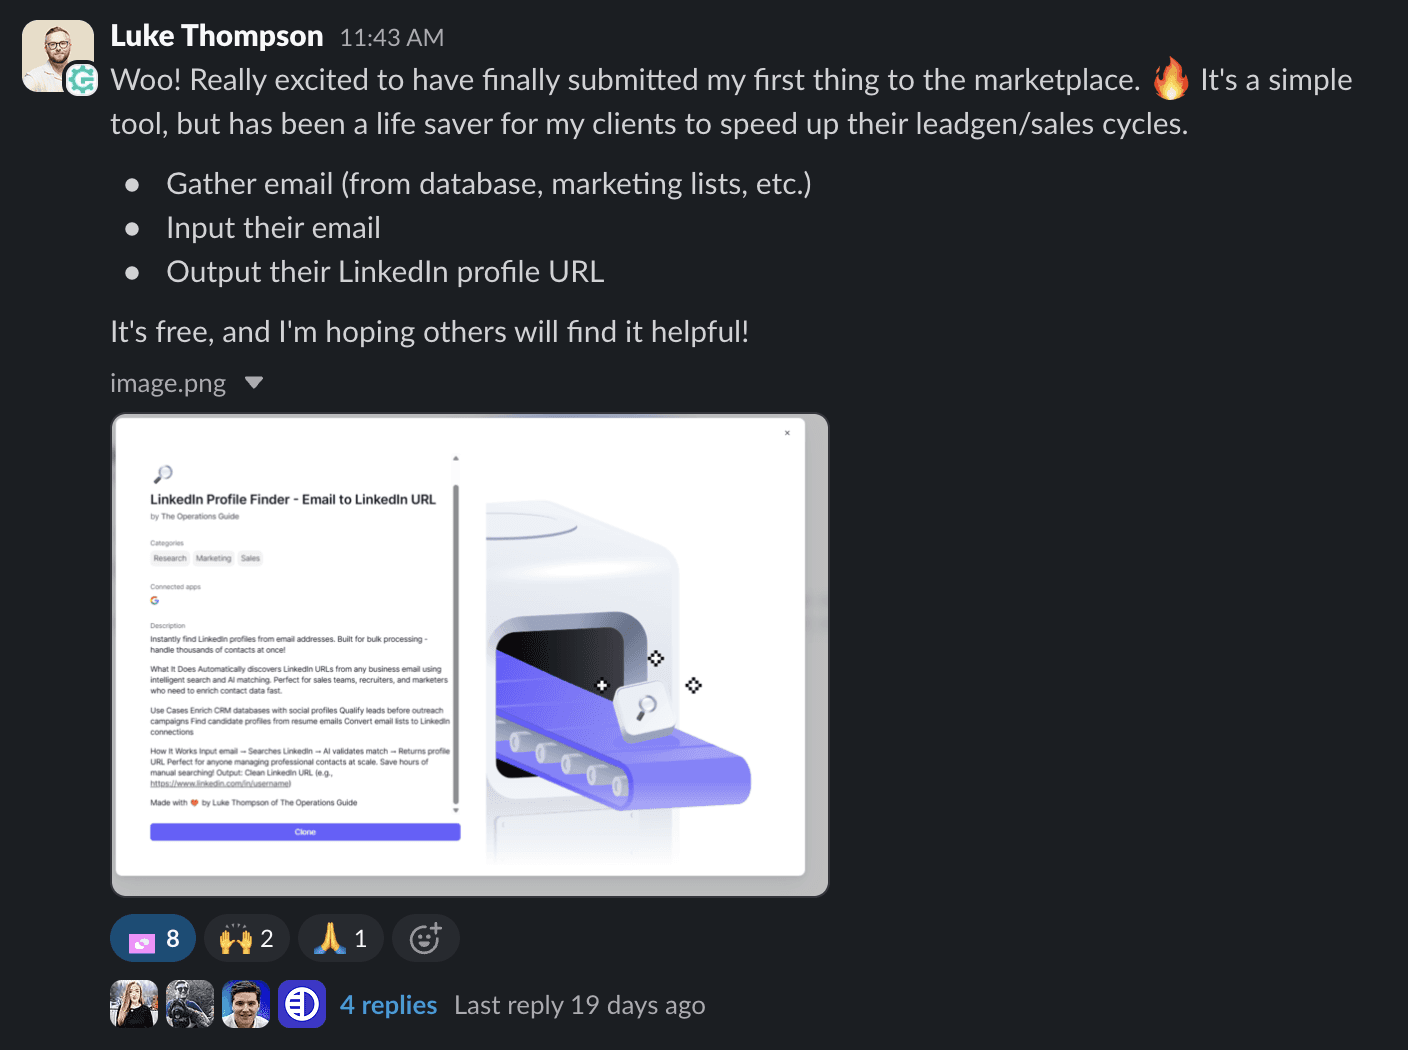
Task: Click Luke Thompson's name
Action: click(217, 36)
